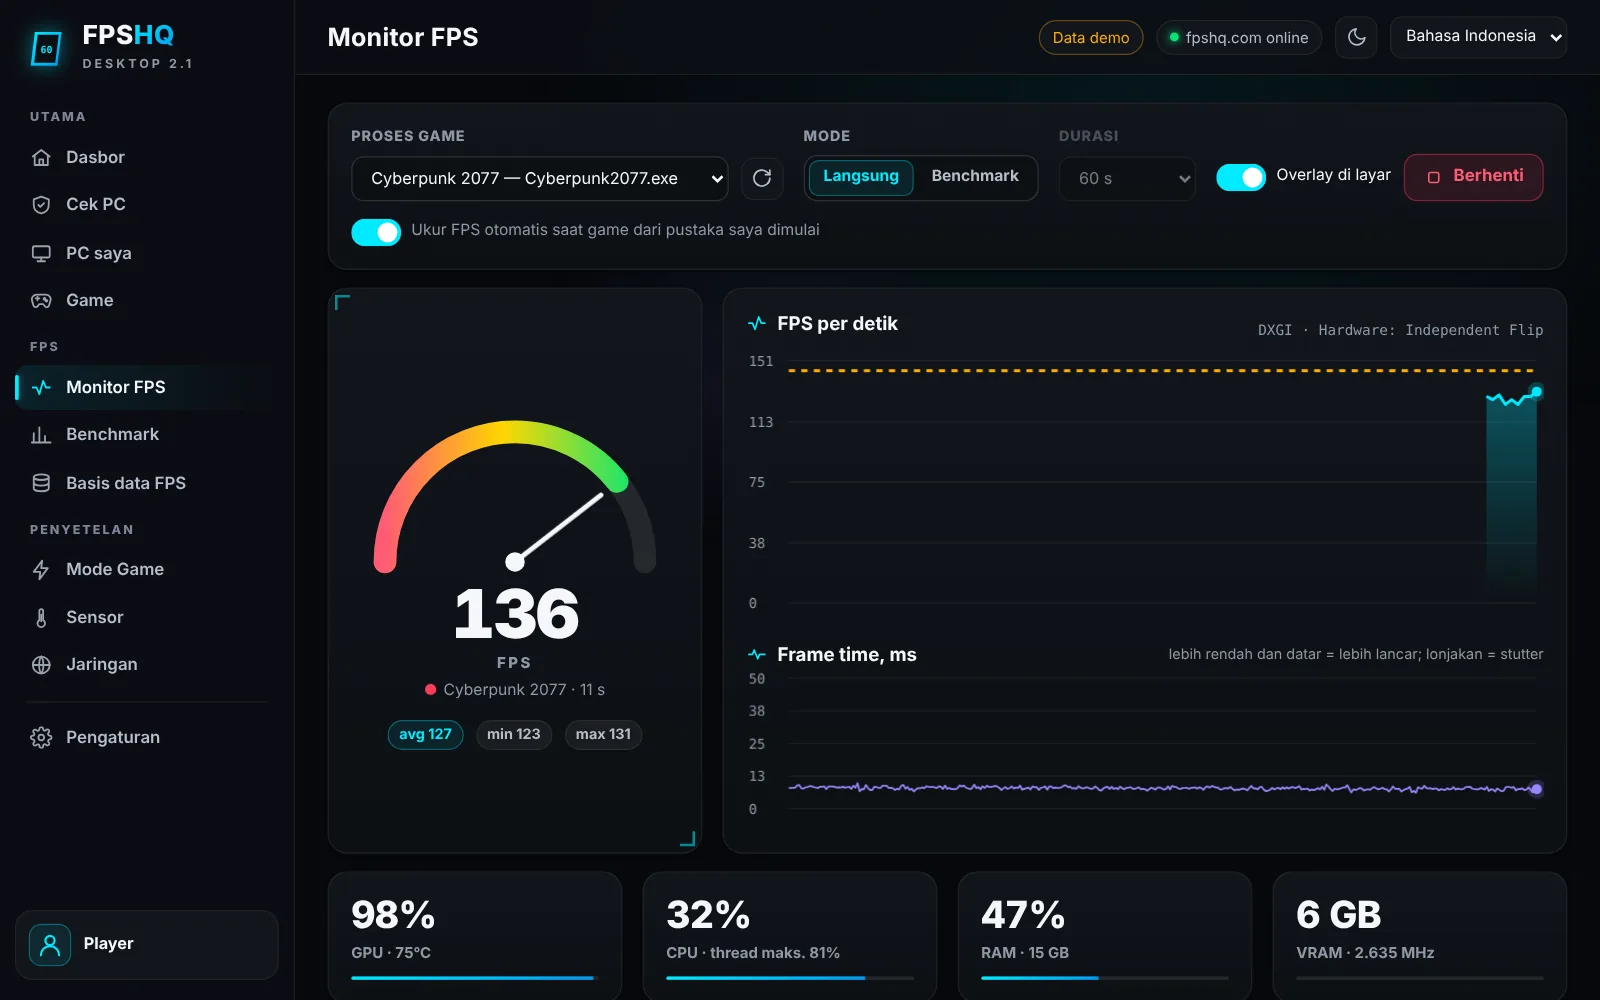Click the pulse icon beside FPS per detik
Image resolution: width=1600 pixels, height=1000 pixels.
click(x=757, y=323)
